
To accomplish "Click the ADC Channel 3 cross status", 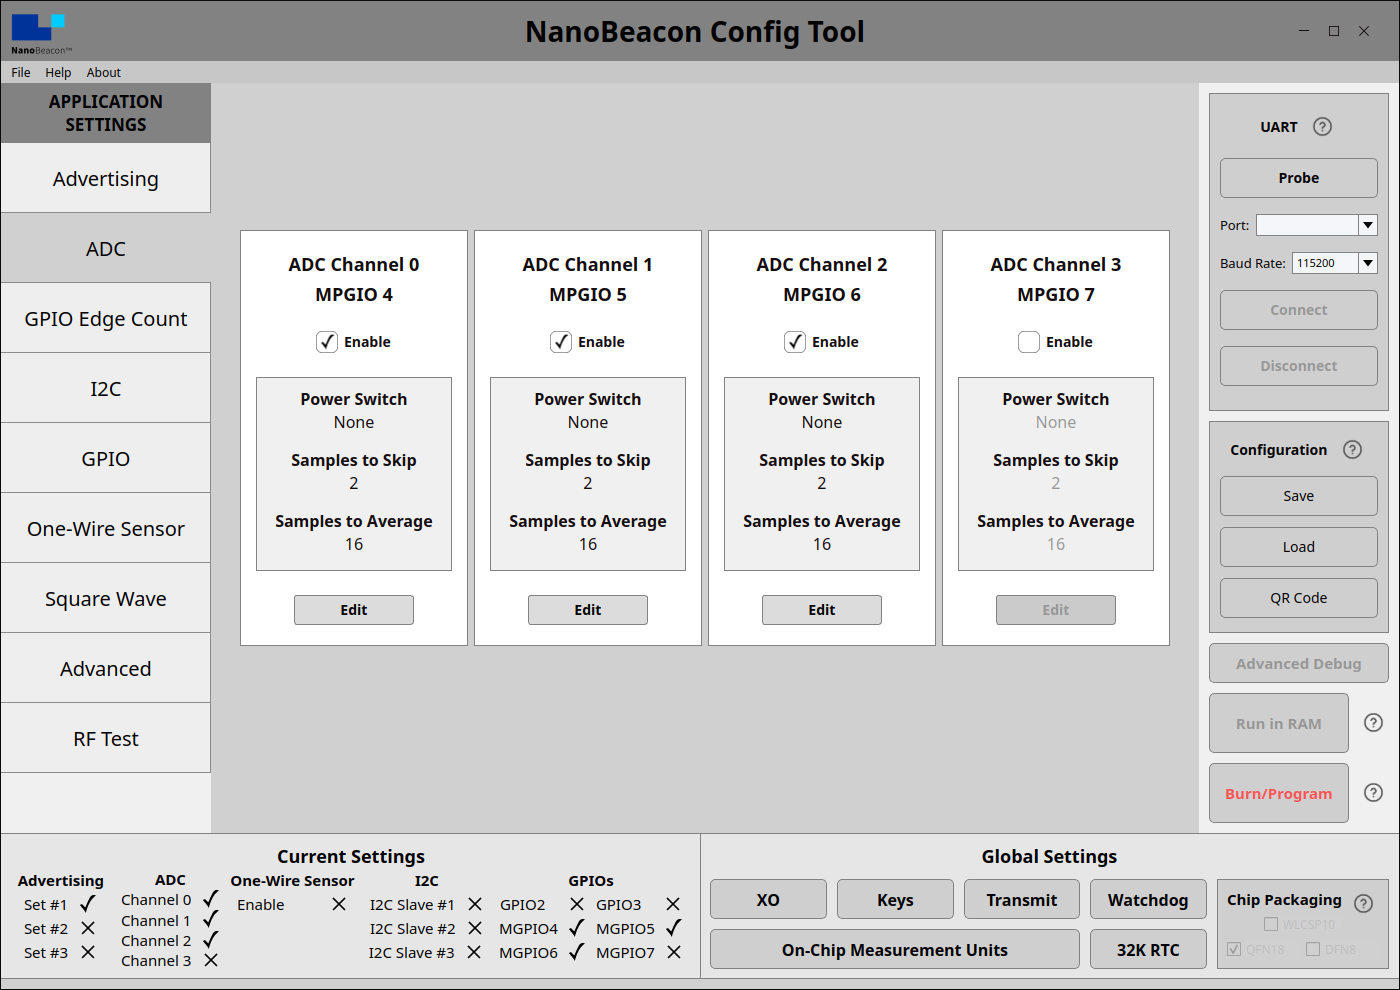I will (x=211, y=960).
